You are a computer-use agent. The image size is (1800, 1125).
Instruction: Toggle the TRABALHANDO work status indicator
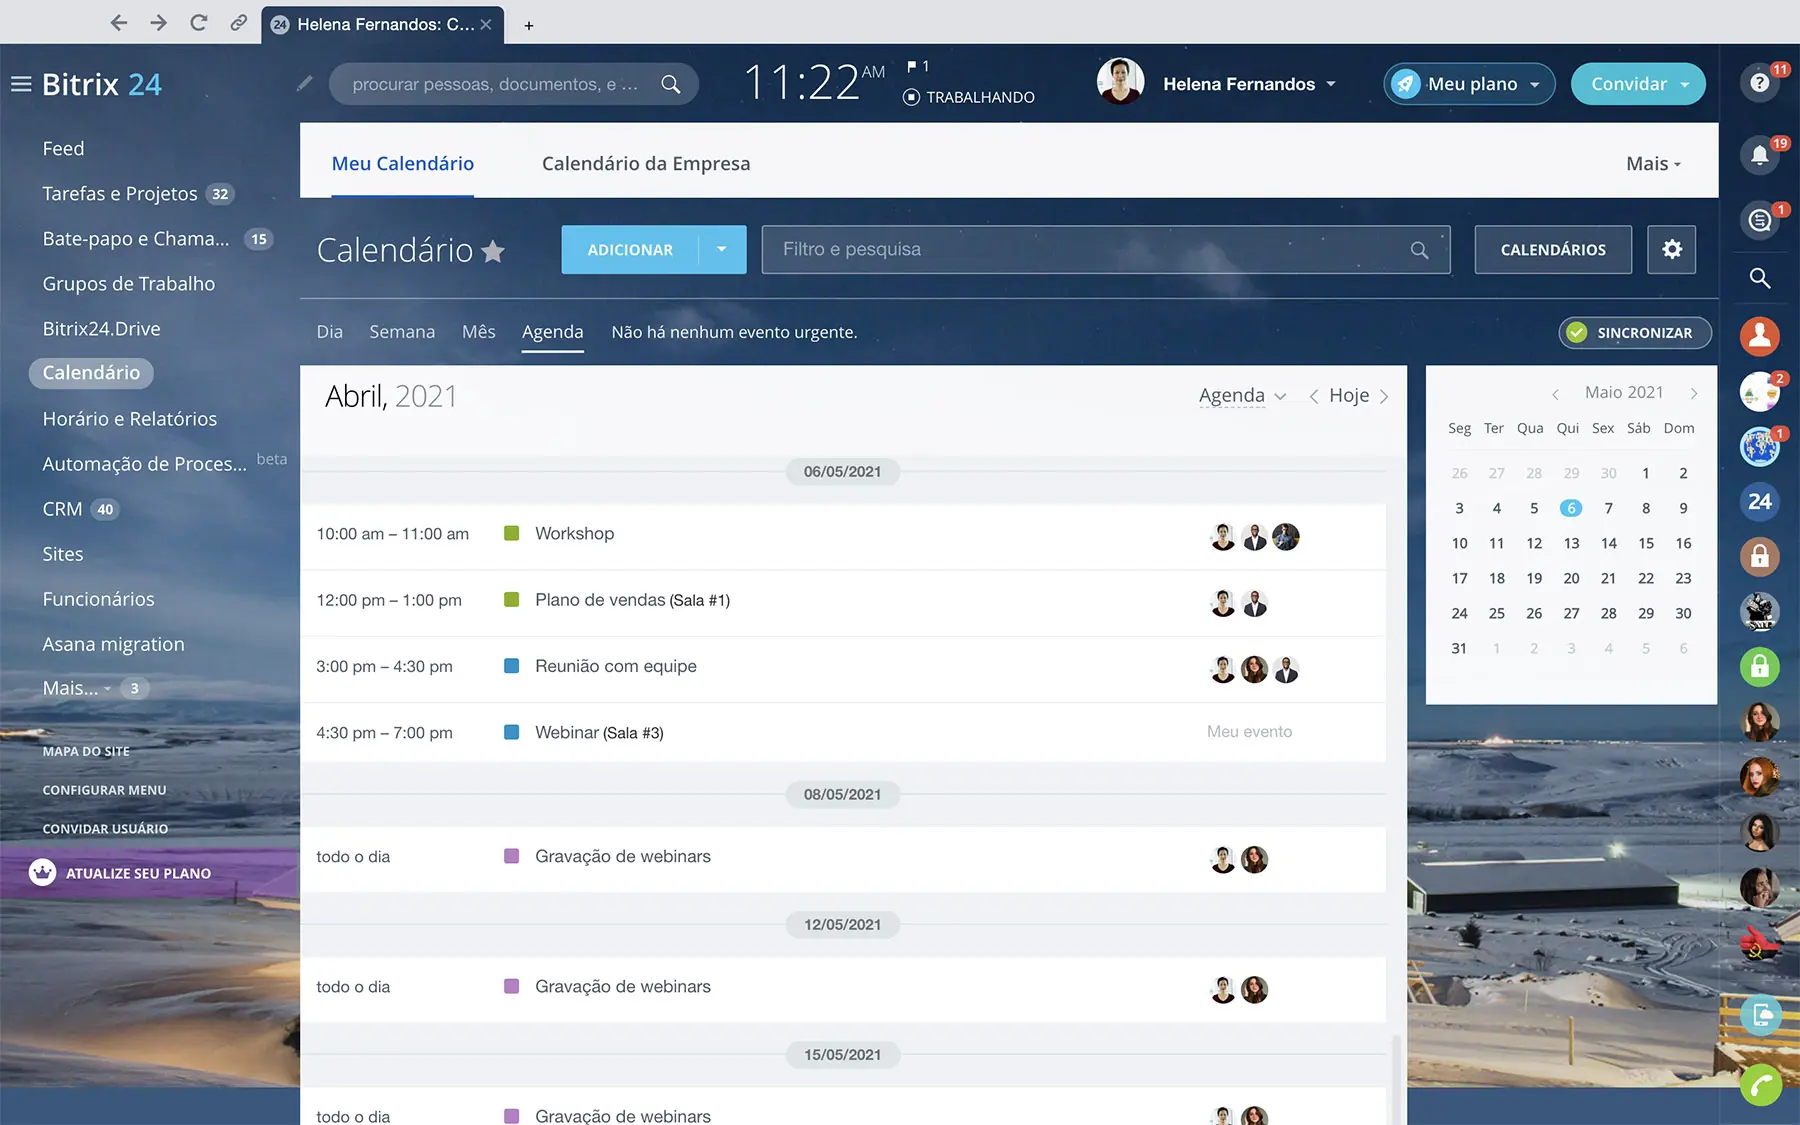pos(968,97)
